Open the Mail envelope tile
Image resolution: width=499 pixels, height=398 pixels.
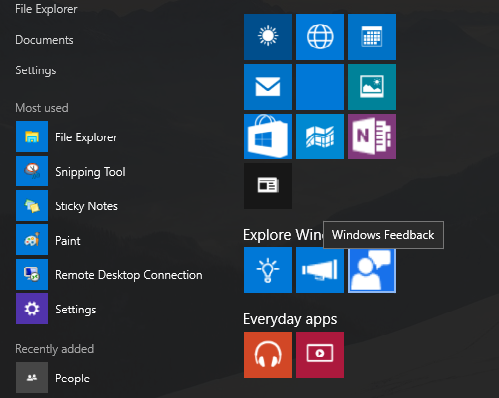pos(268,87)
